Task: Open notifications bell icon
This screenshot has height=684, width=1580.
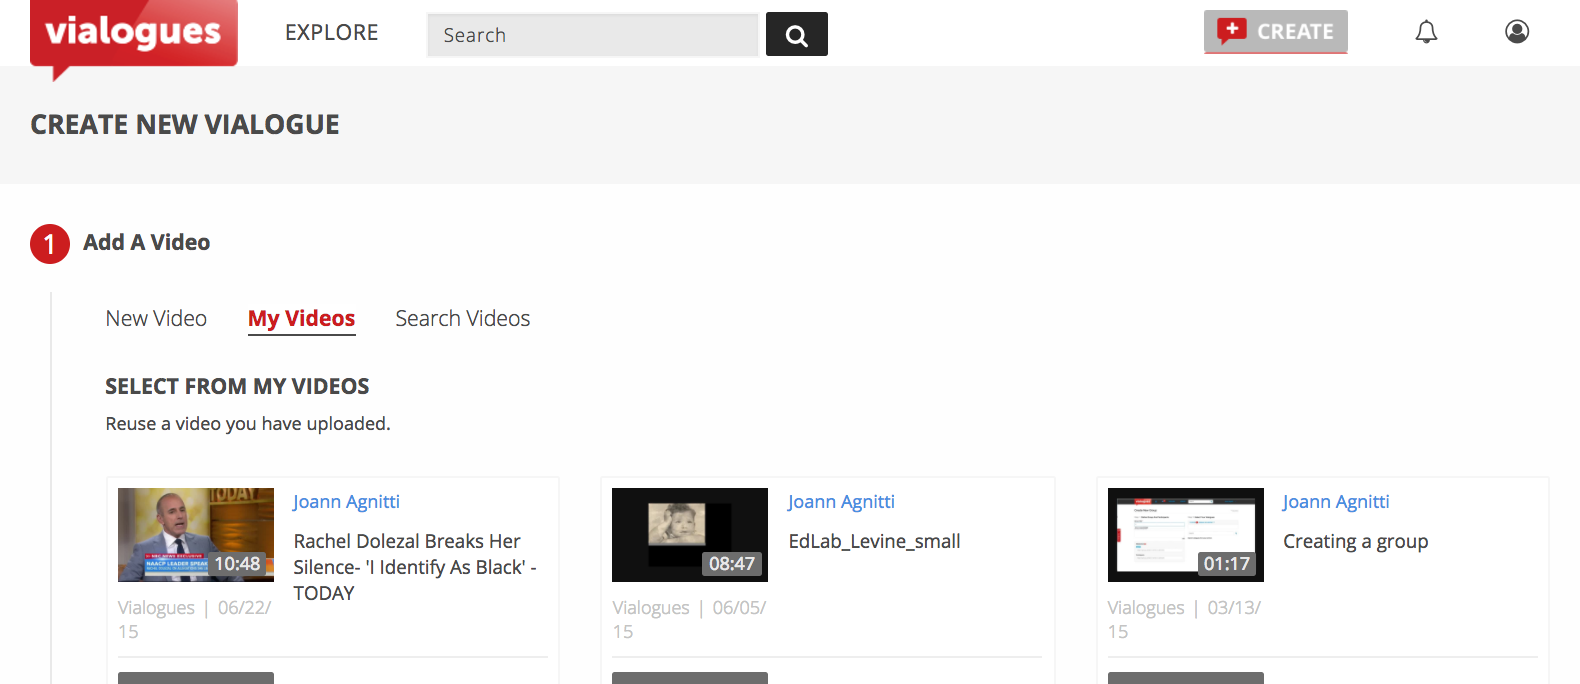Action: 1426,32
